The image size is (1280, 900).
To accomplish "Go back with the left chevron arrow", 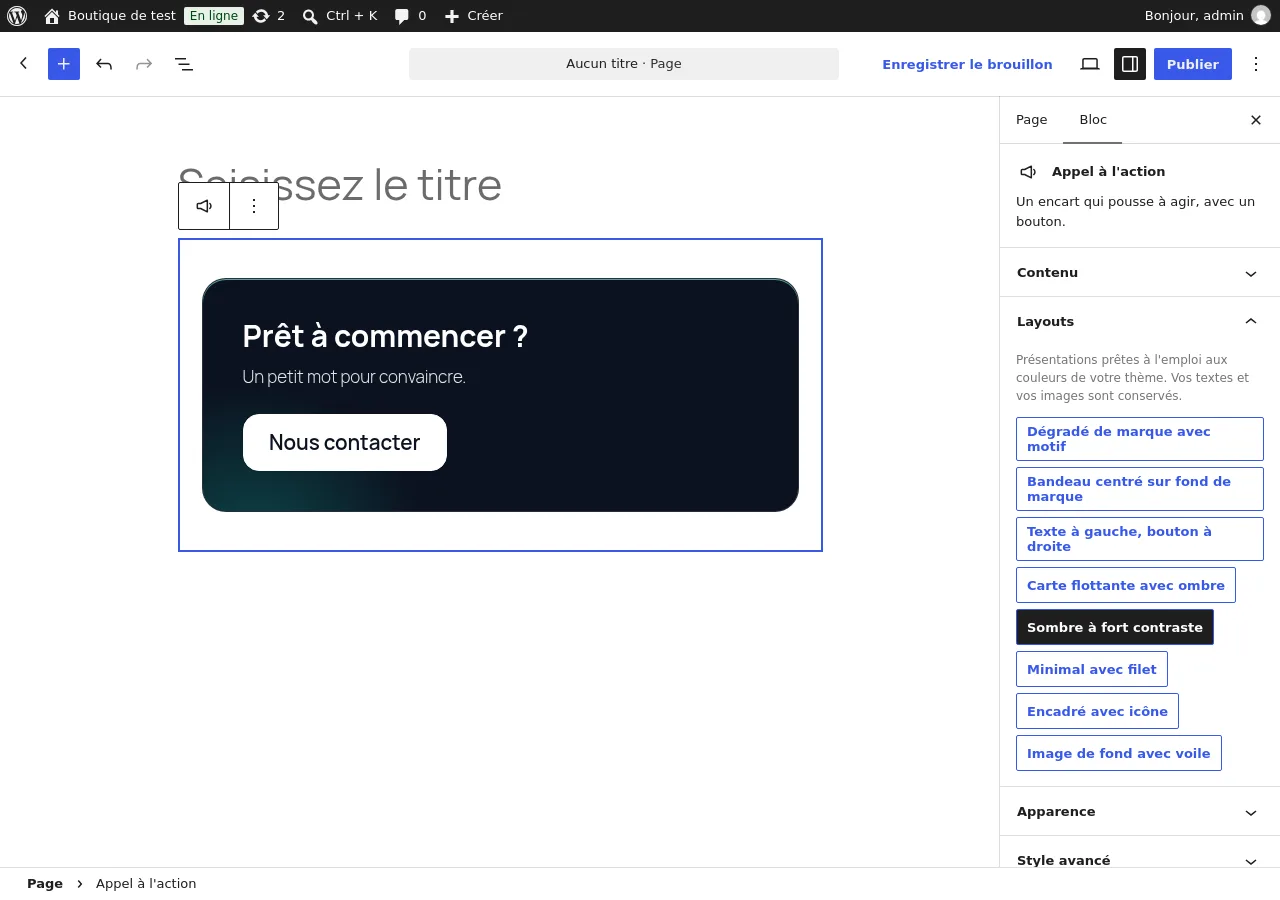I will click(x=24, y=64).
